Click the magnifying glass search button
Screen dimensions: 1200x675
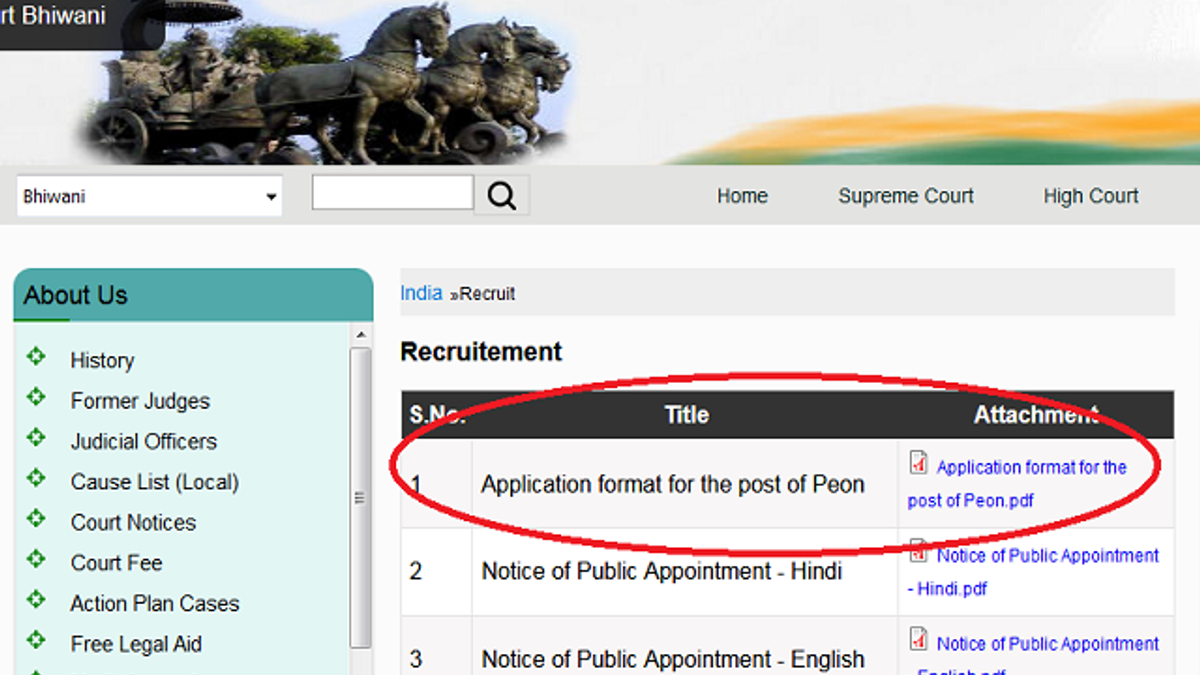pos(501,196)
